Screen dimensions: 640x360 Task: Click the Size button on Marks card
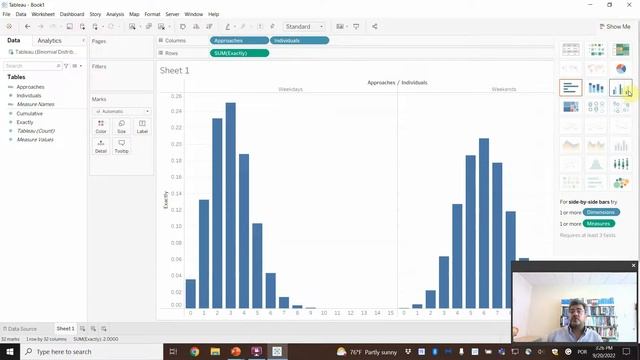(121, 127)
